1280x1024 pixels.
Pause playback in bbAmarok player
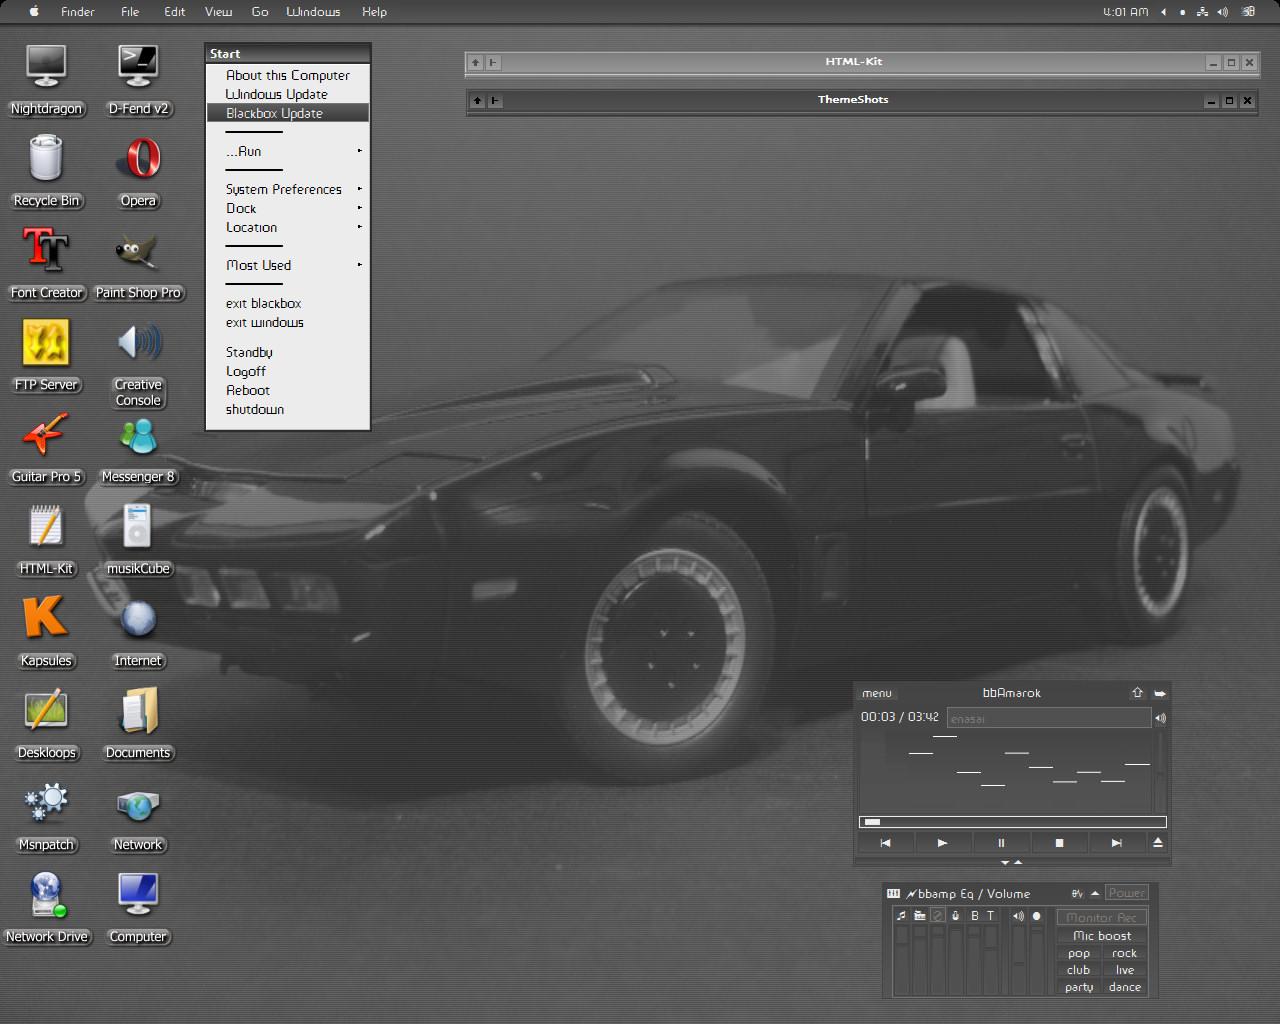click(x=1001, y=843)
